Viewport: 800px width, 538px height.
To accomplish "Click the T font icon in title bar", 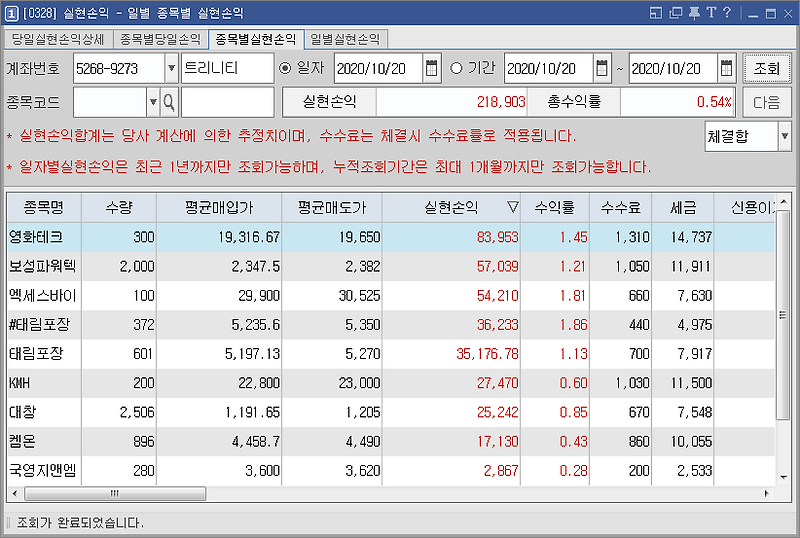I will click(711, 13).
